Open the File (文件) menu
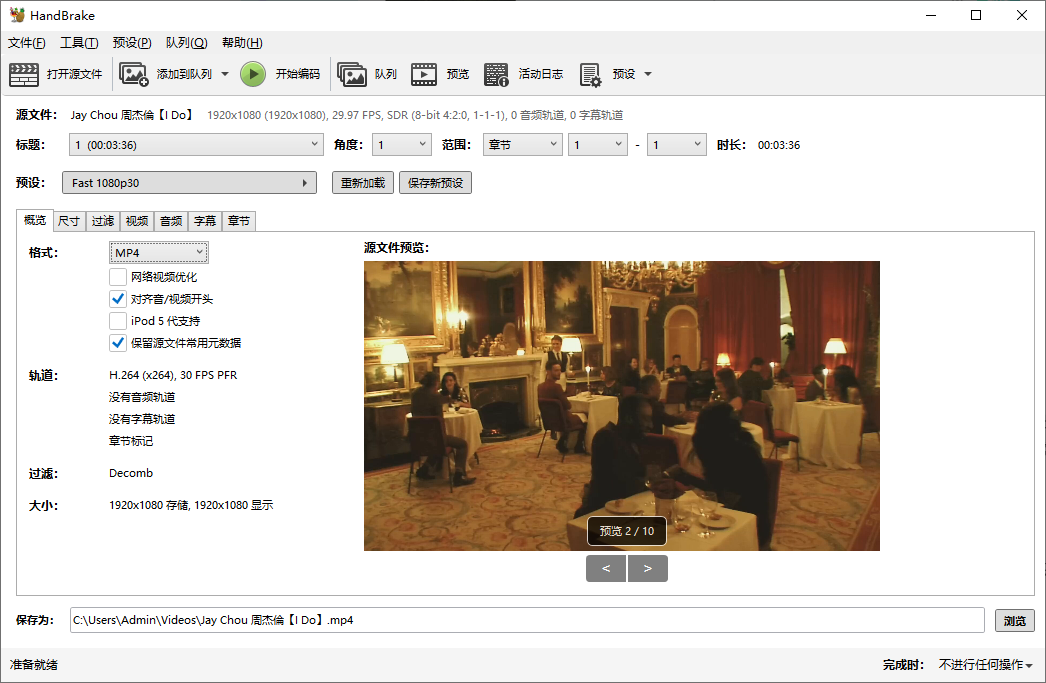The image size is (1046, 683). pyautogui.click(x=27, y=43)
